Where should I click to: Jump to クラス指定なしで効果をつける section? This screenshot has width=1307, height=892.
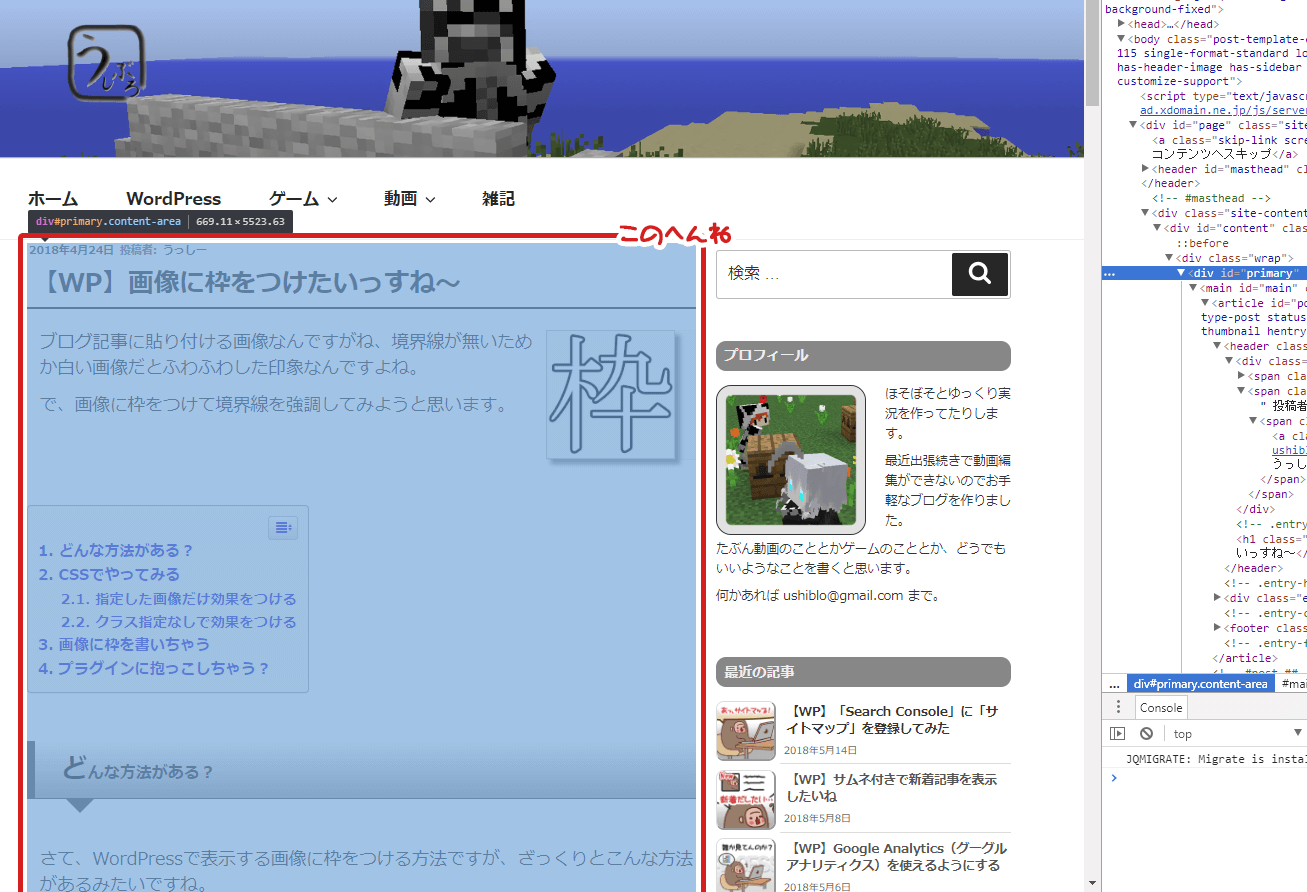(x=178, y=622)
